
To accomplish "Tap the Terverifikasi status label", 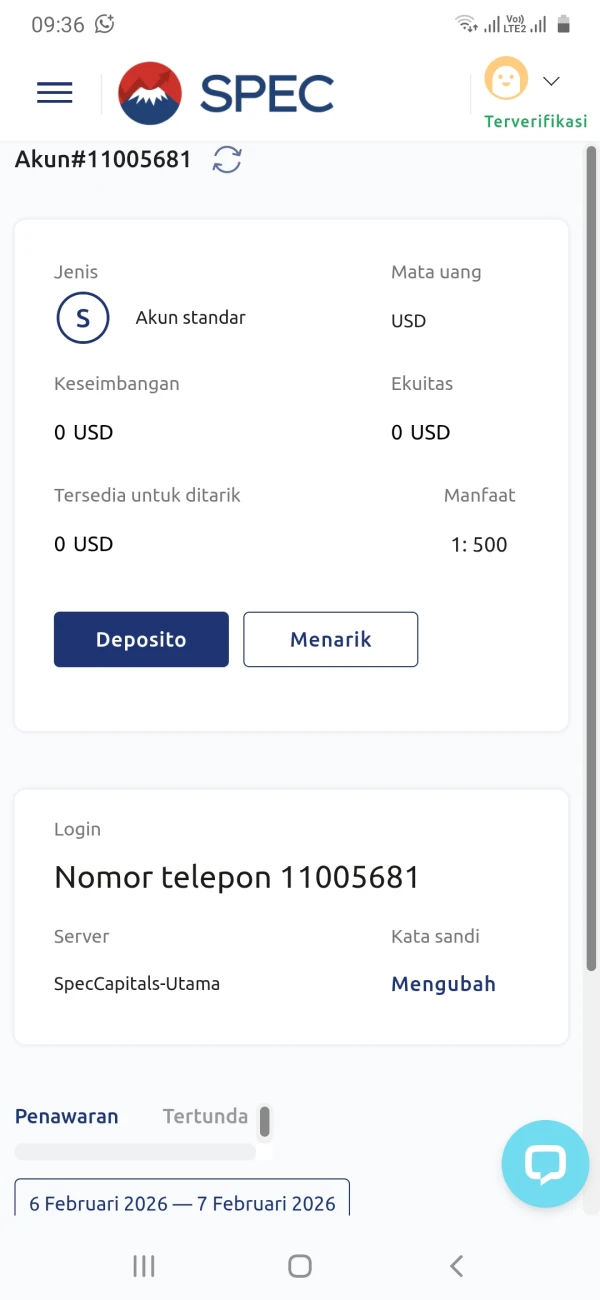I will 535,122.
